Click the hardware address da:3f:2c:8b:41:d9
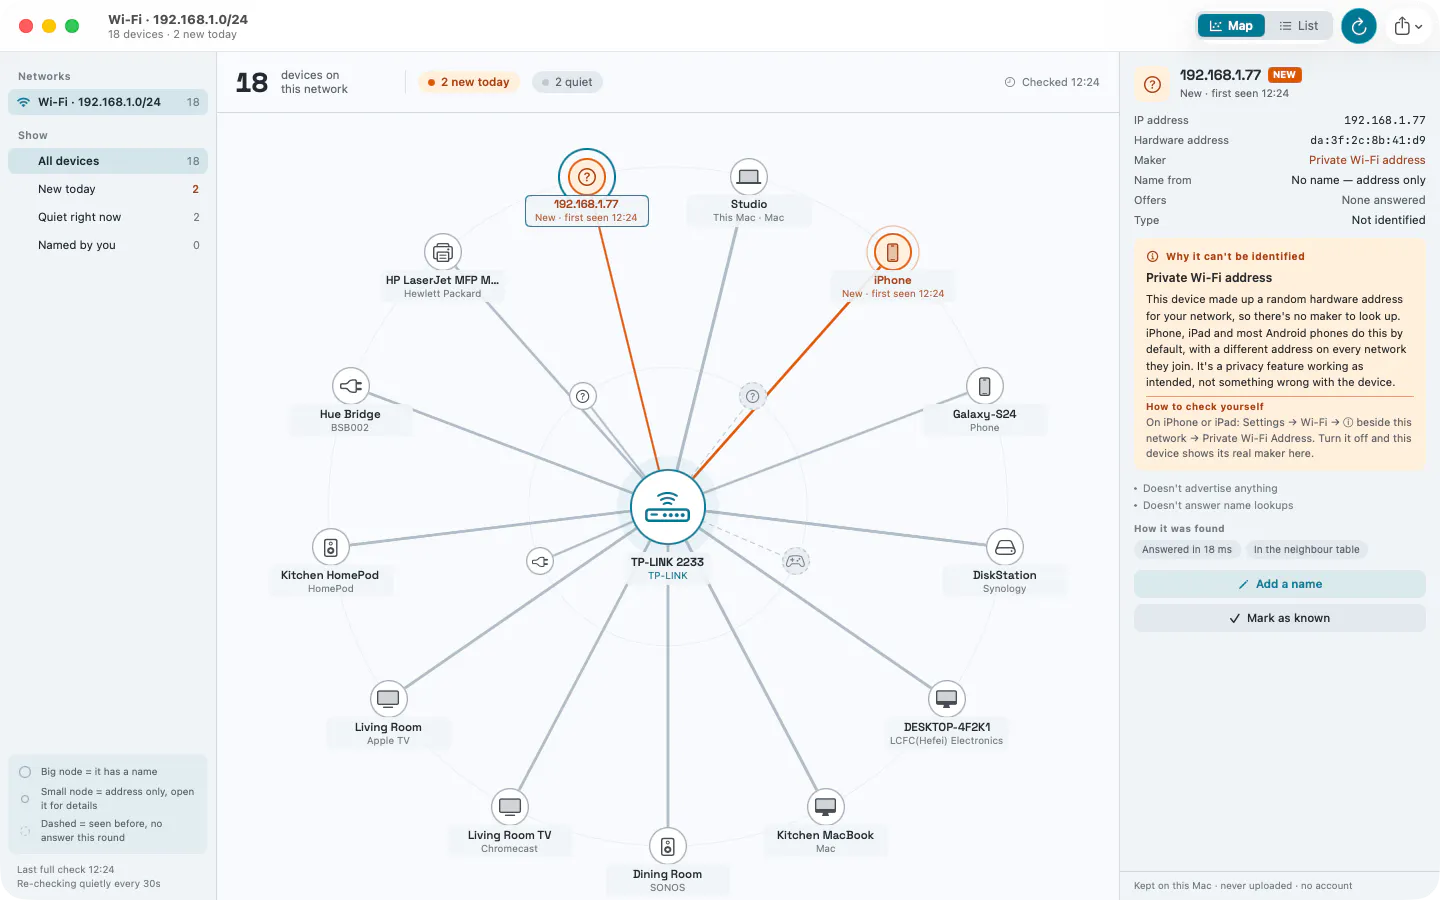Image resolution: width=1440 pixels, height=900 pixels. [x=1368, y=140]
